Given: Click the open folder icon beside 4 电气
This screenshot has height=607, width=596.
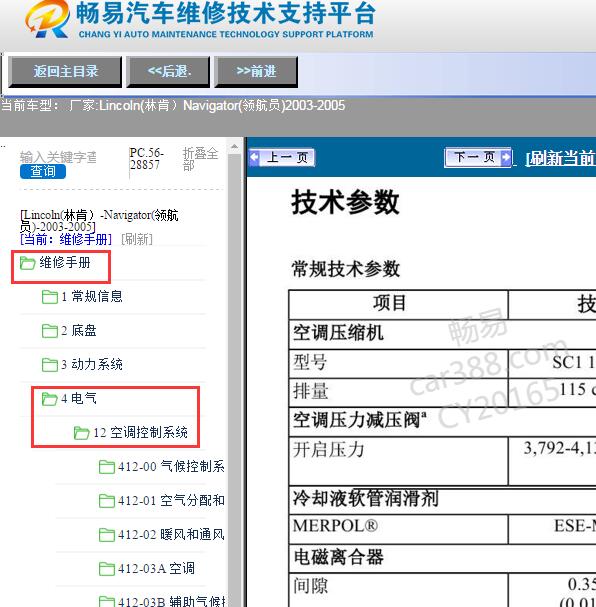Looking at the screenshot, I should pos(50,399).
